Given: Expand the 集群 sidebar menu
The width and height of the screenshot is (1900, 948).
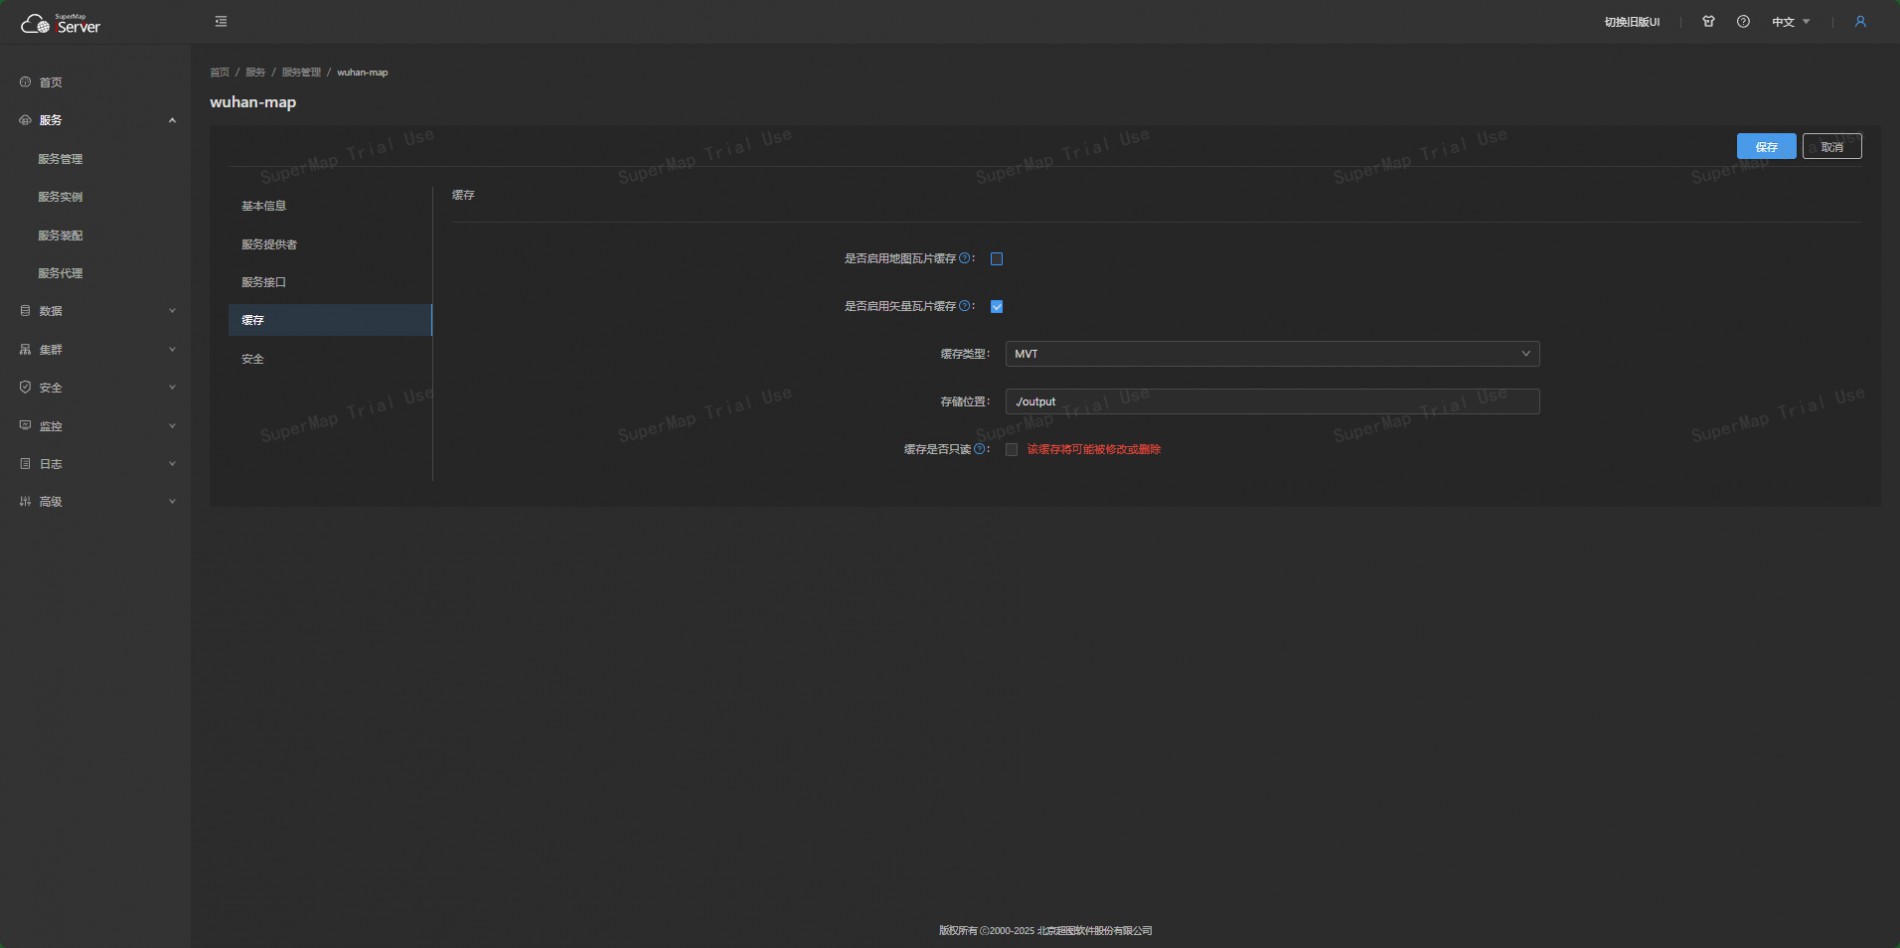Looking at the screenshot, I should tap(172, 349).
